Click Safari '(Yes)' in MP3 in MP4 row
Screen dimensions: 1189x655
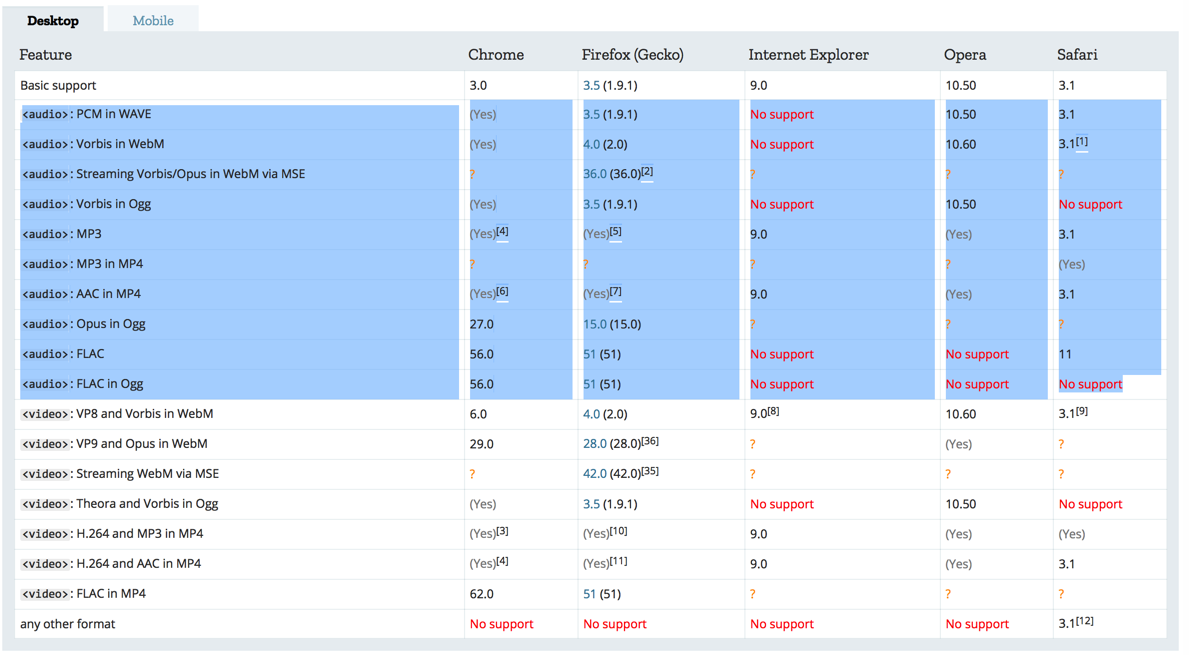tap(1071, 264)
